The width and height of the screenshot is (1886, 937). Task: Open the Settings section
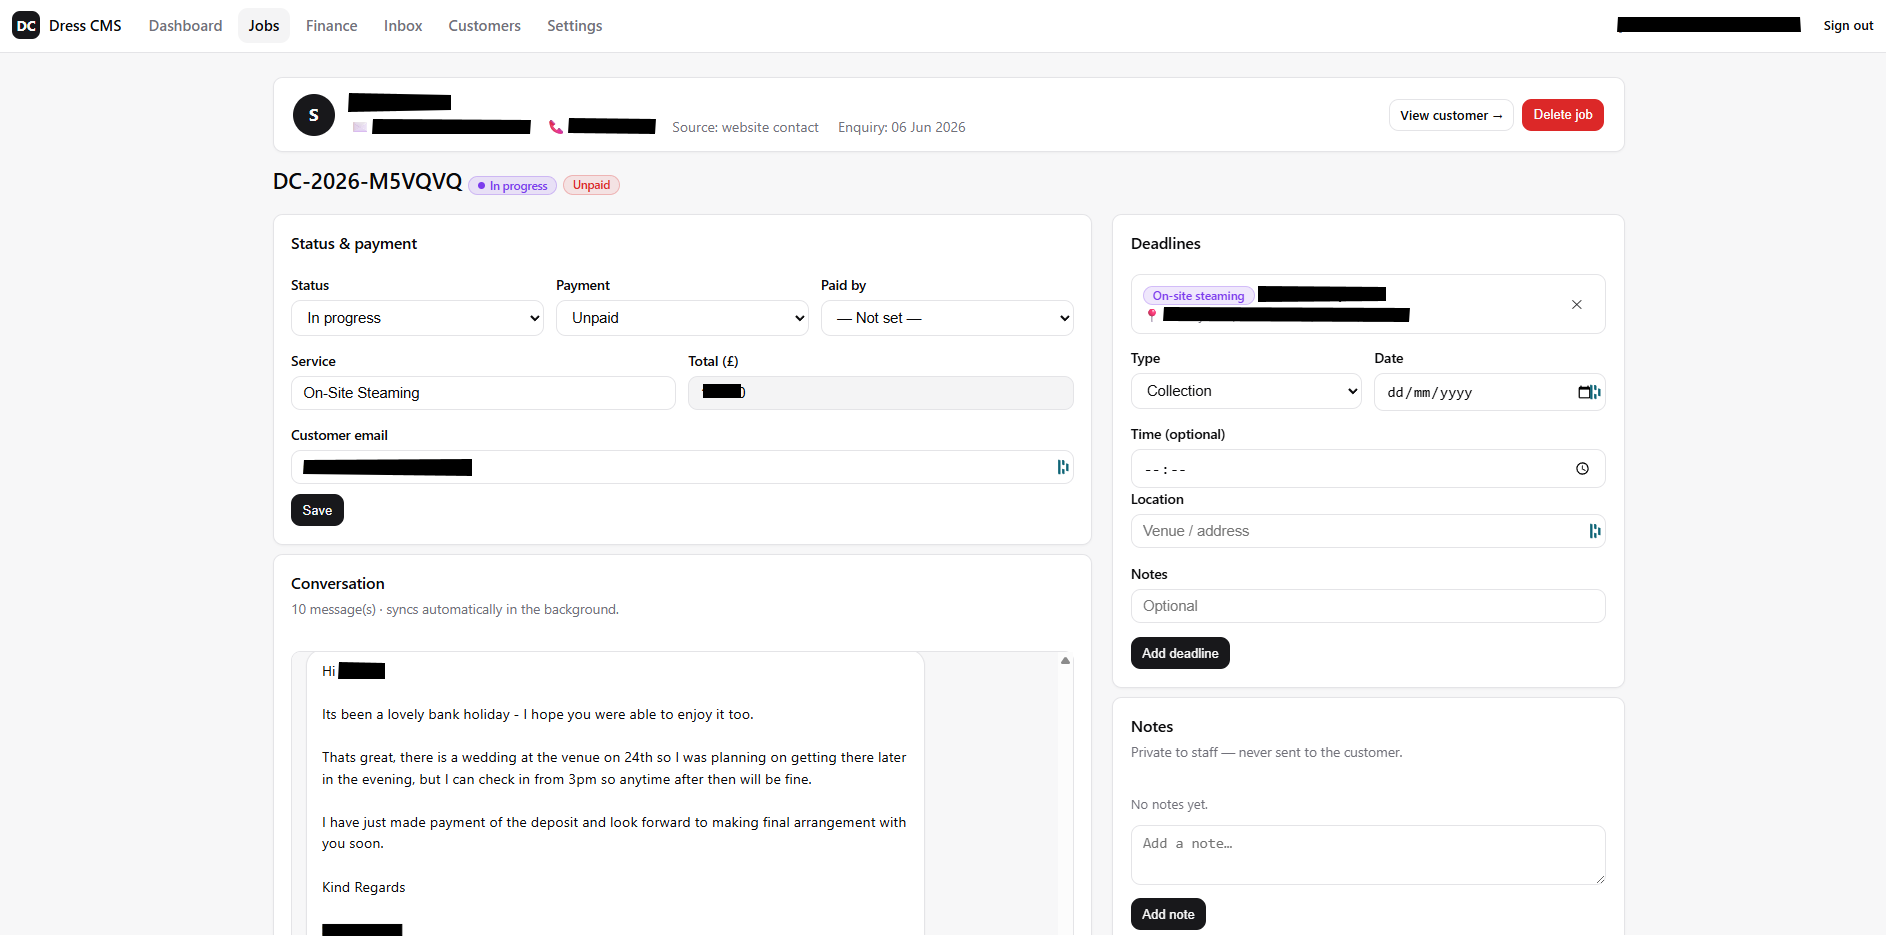point(574,26)
